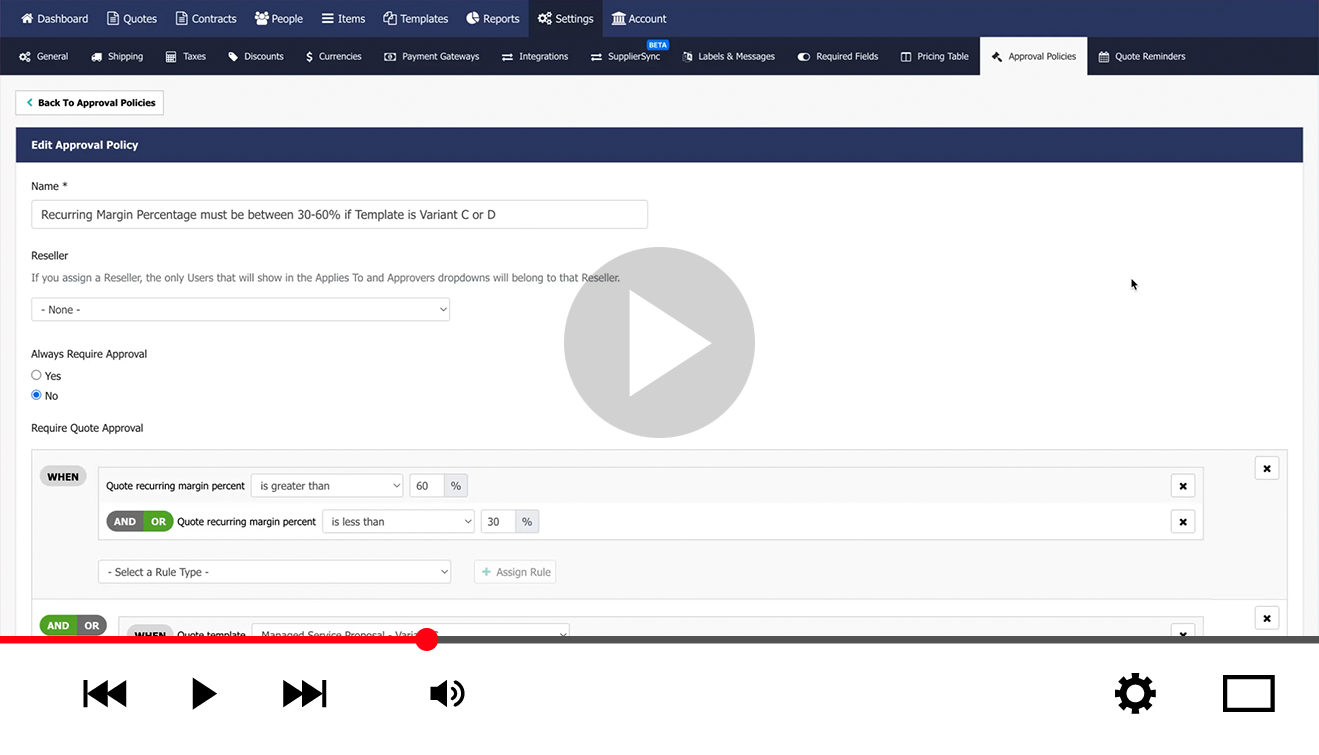
Task: Click the red video progress scrubber
Action: (x=427, y=640)
